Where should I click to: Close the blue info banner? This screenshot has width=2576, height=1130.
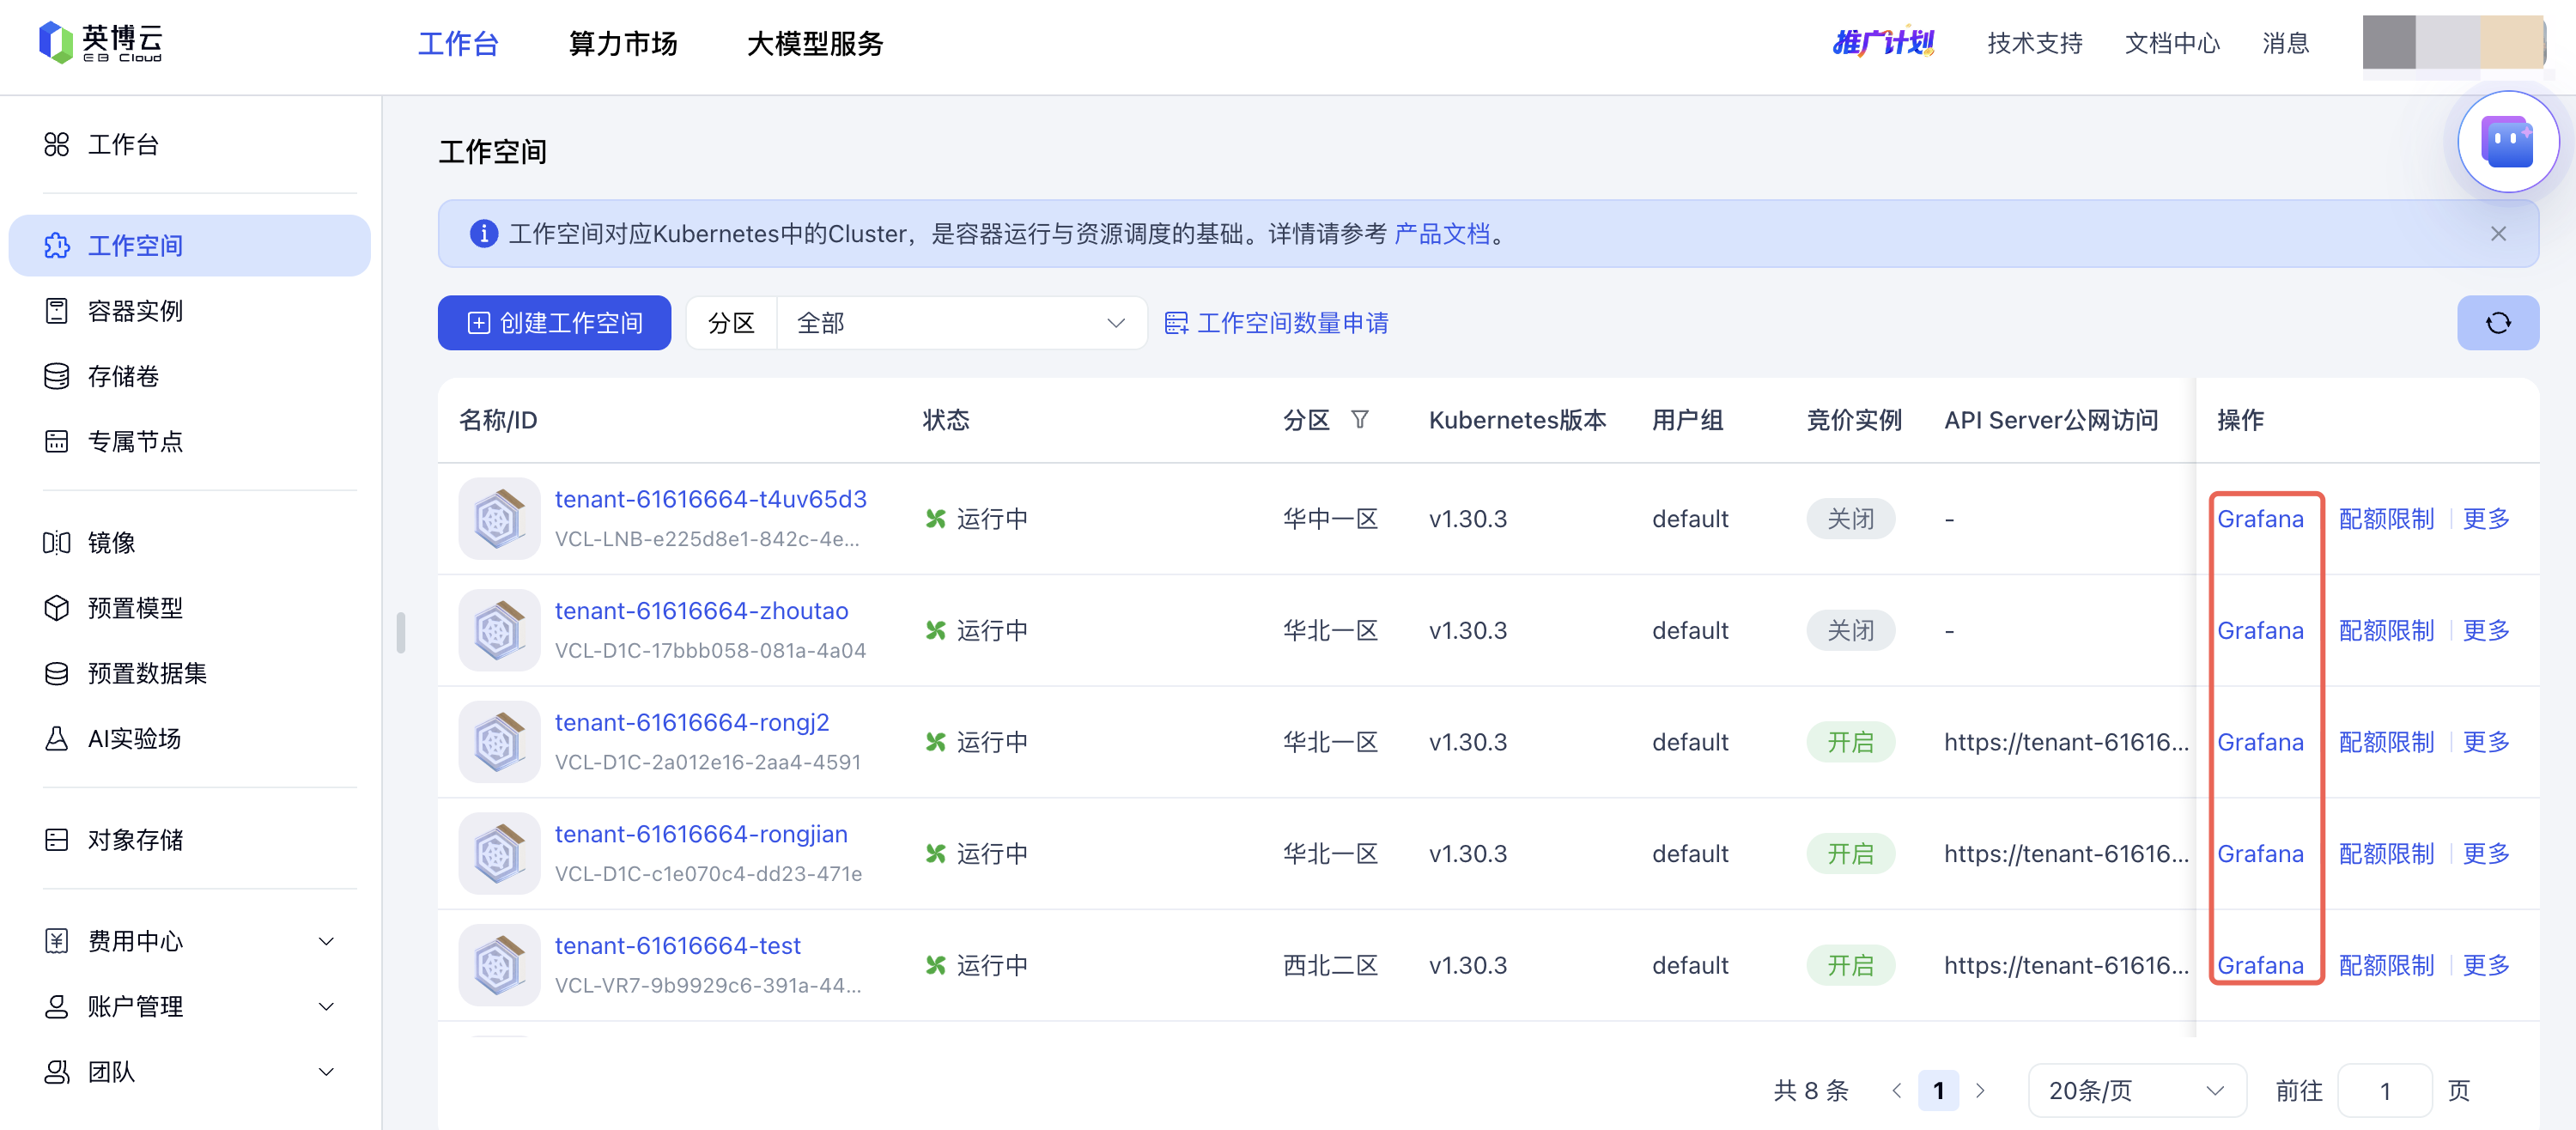pyautogui.click(x=2497, y=234)
